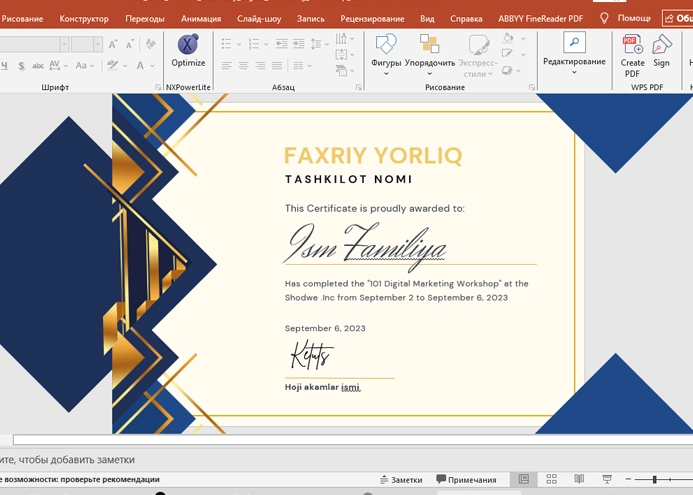
Task: Expand the bullets dropdown arrow
Action: click(x=239, y=44)
